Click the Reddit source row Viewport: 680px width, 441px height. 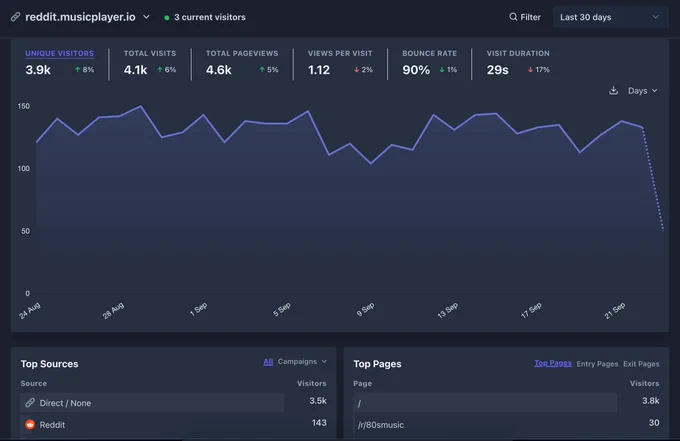[x=173, y=425]
